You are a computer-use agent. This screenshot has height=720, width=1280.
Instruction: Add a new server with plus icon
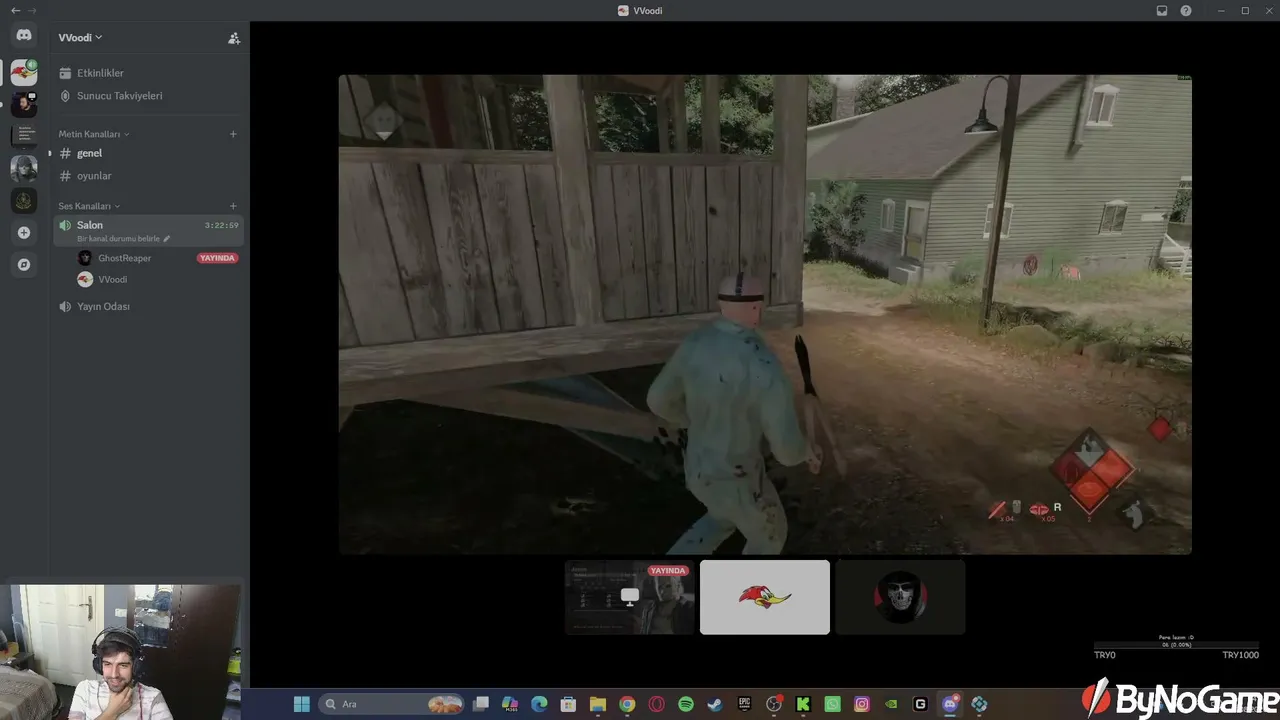click(x=24, y=233)
